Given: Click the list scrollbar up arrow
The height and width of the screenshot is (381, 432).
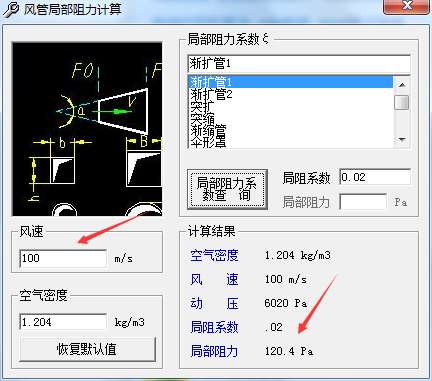Looking at the screenshot, I should click(x=402, y=85).
